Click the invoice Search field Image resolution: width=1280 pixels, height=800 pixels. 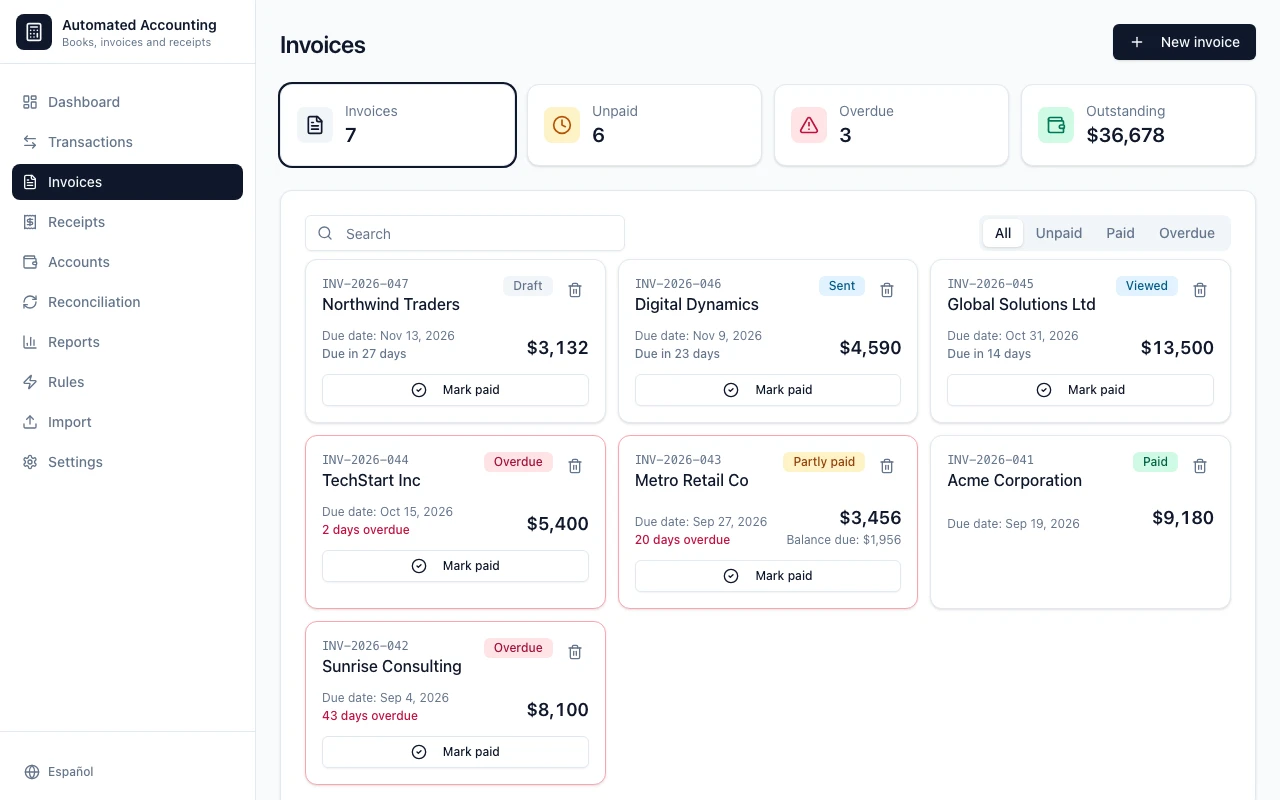(465, 233)
